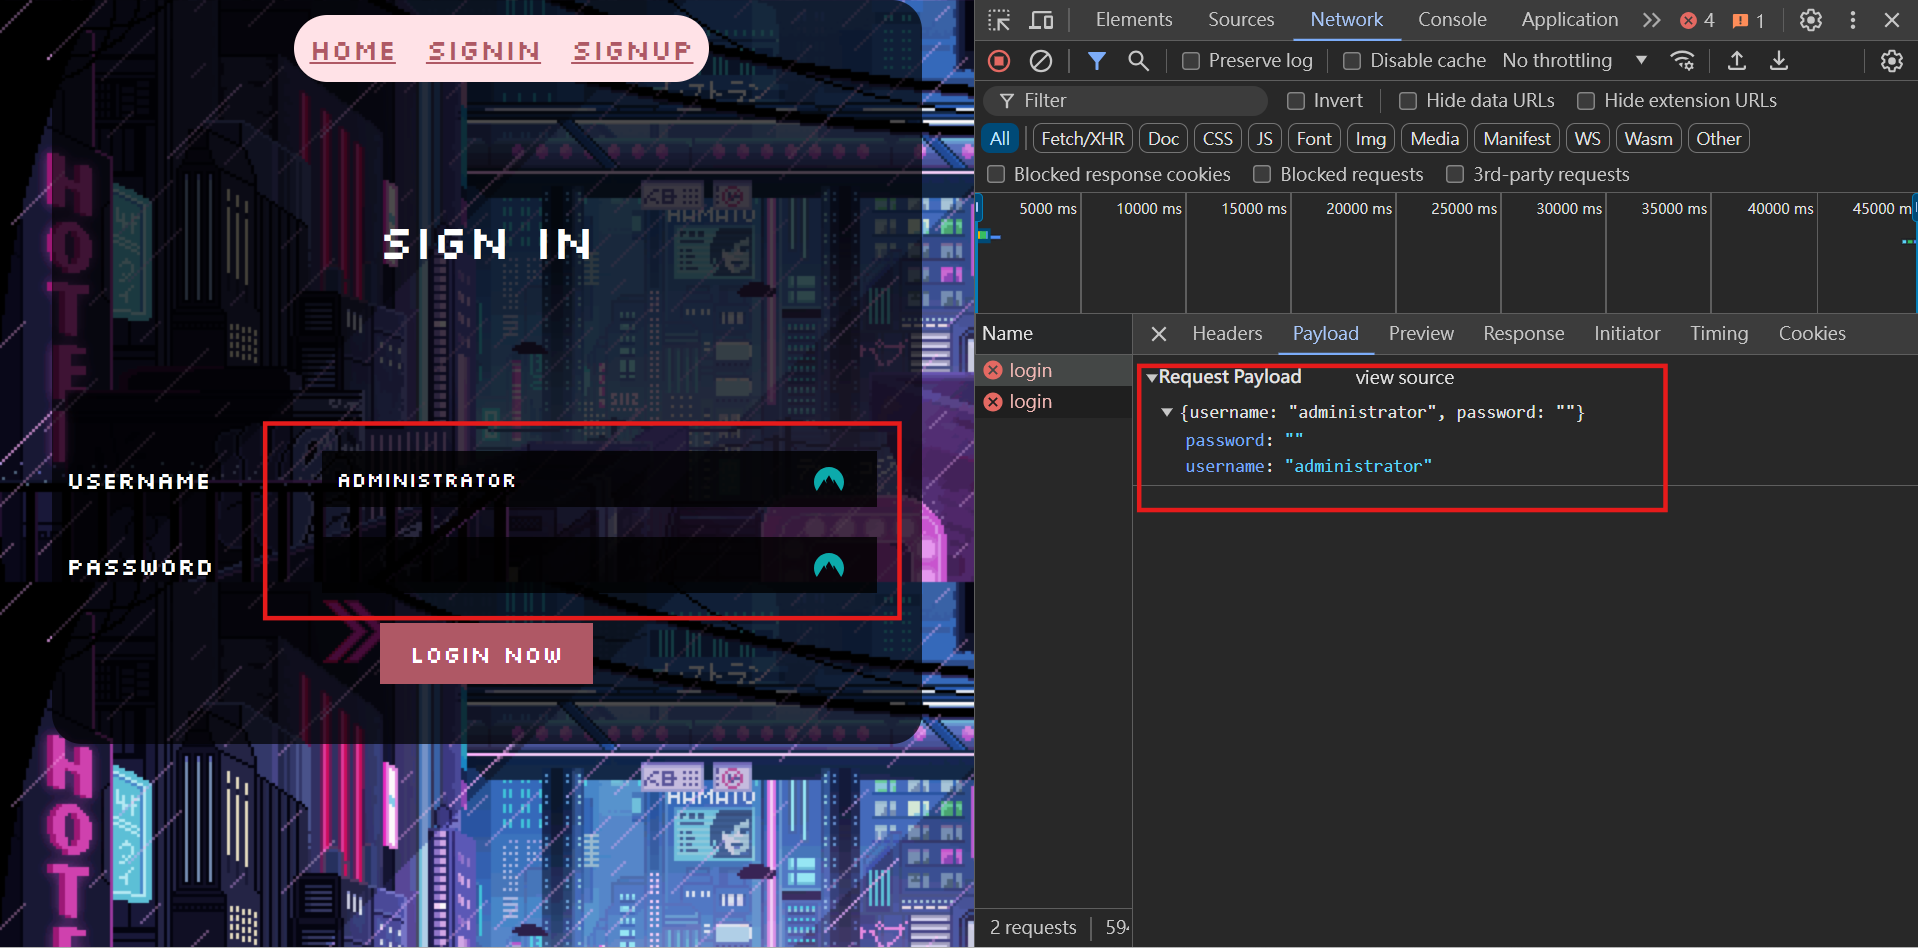Open the Headers tab of the request

(1227, 334)
